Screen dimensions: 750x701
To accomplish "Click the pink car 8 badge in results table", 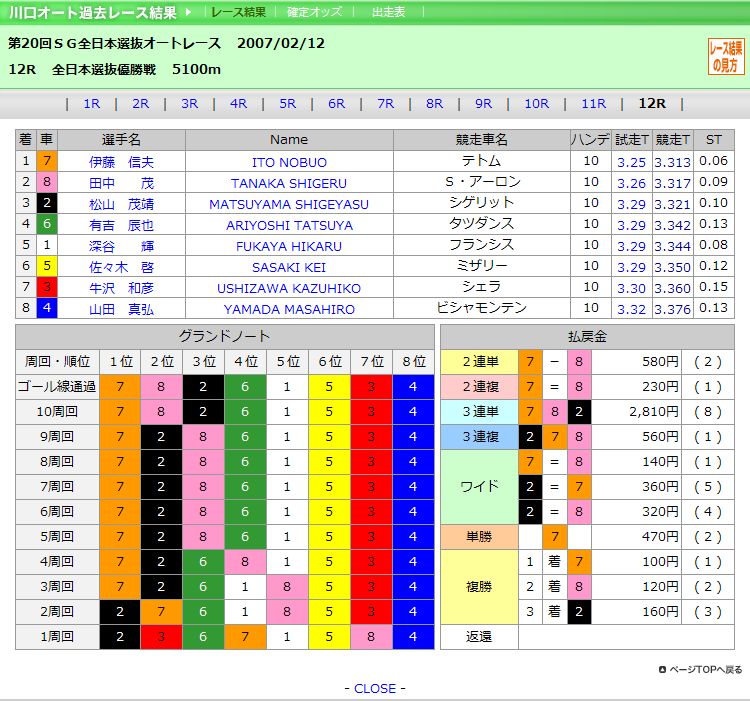I will click(47, 182).
